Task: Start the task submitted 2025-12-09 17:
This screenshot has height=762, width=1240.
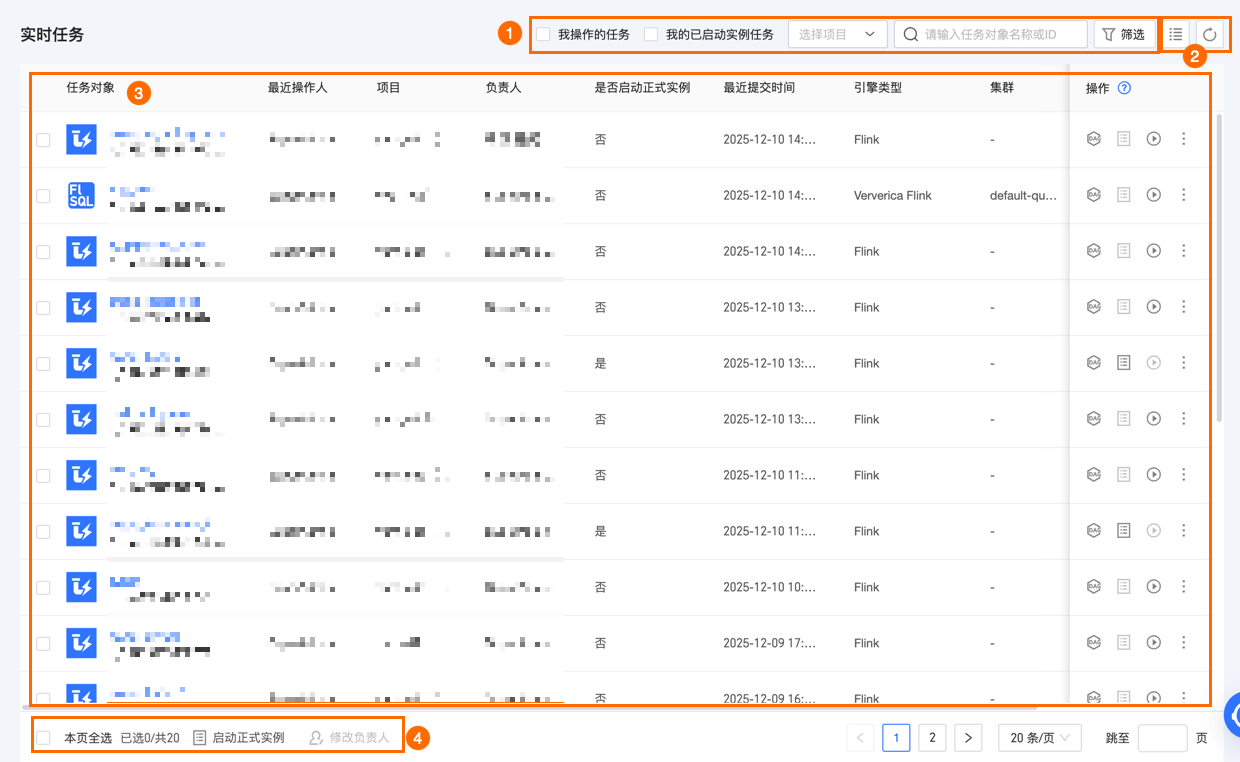Action: tap(1154, 643)
